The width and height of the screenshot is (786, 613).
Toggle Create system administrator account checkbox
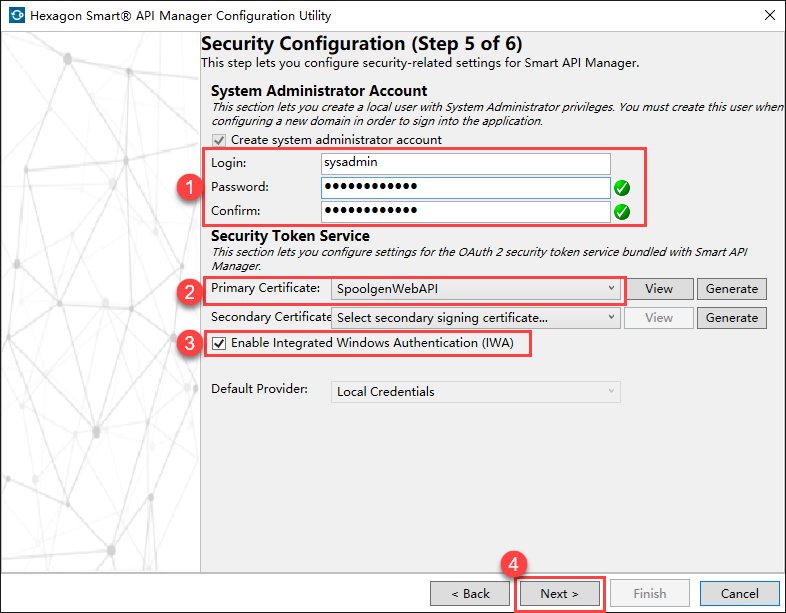coord(219,140)
